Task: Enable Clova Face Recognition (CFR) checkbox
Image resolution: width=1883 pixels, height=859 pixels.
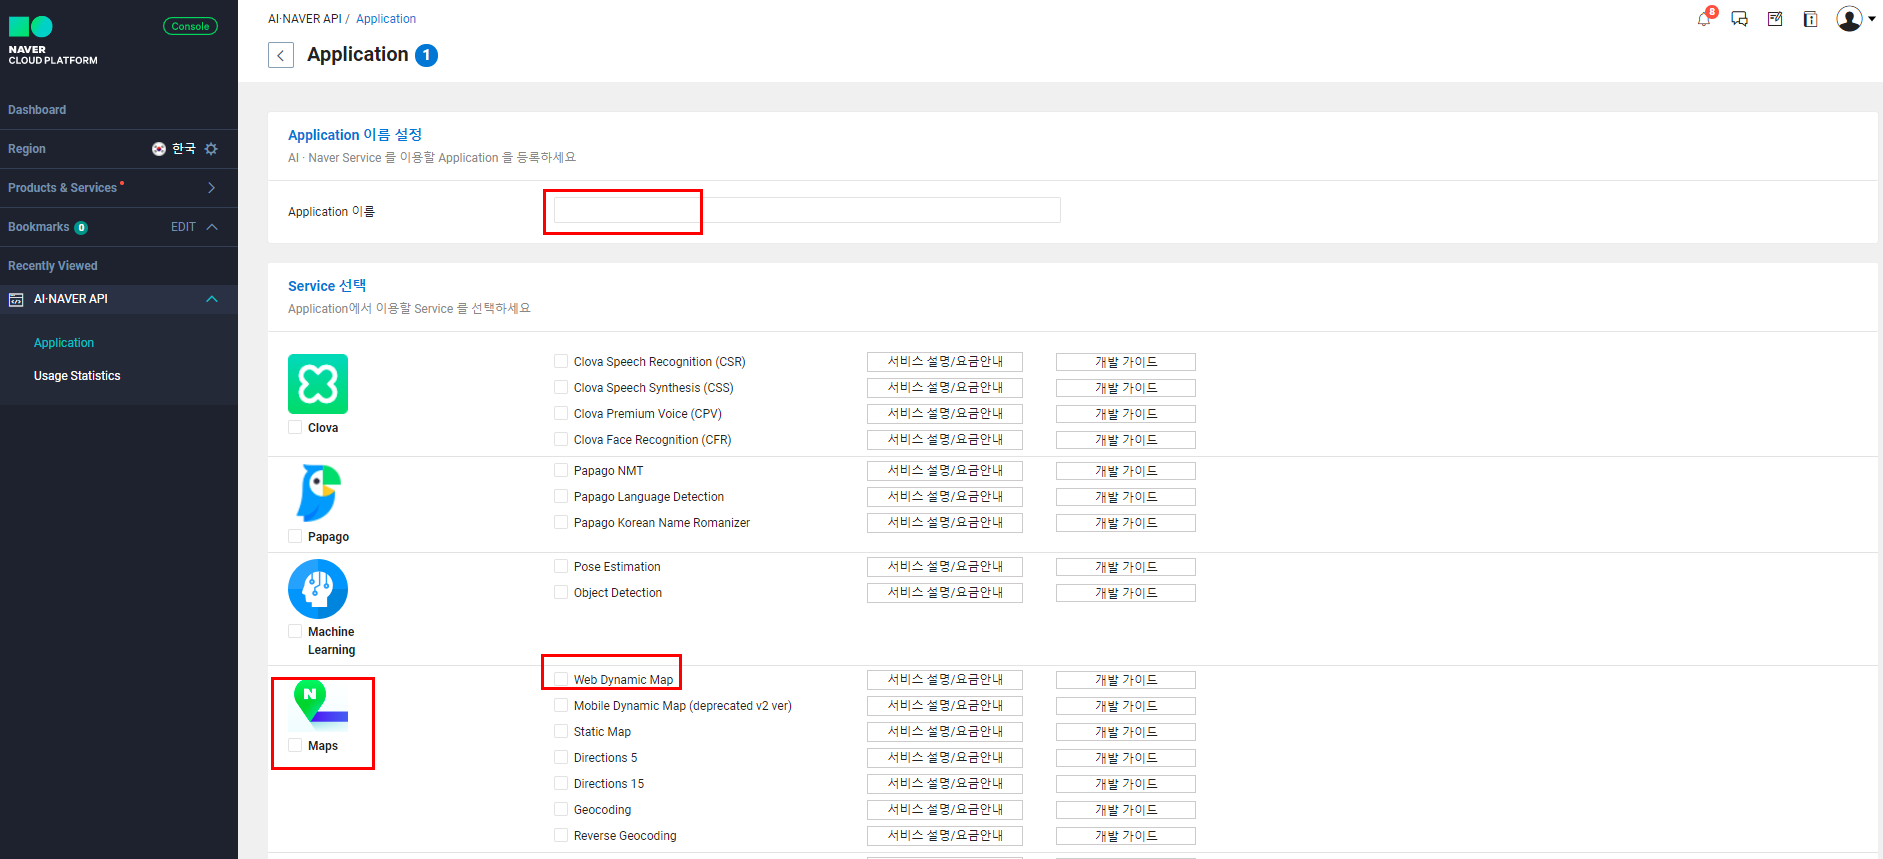Action: 561,439
